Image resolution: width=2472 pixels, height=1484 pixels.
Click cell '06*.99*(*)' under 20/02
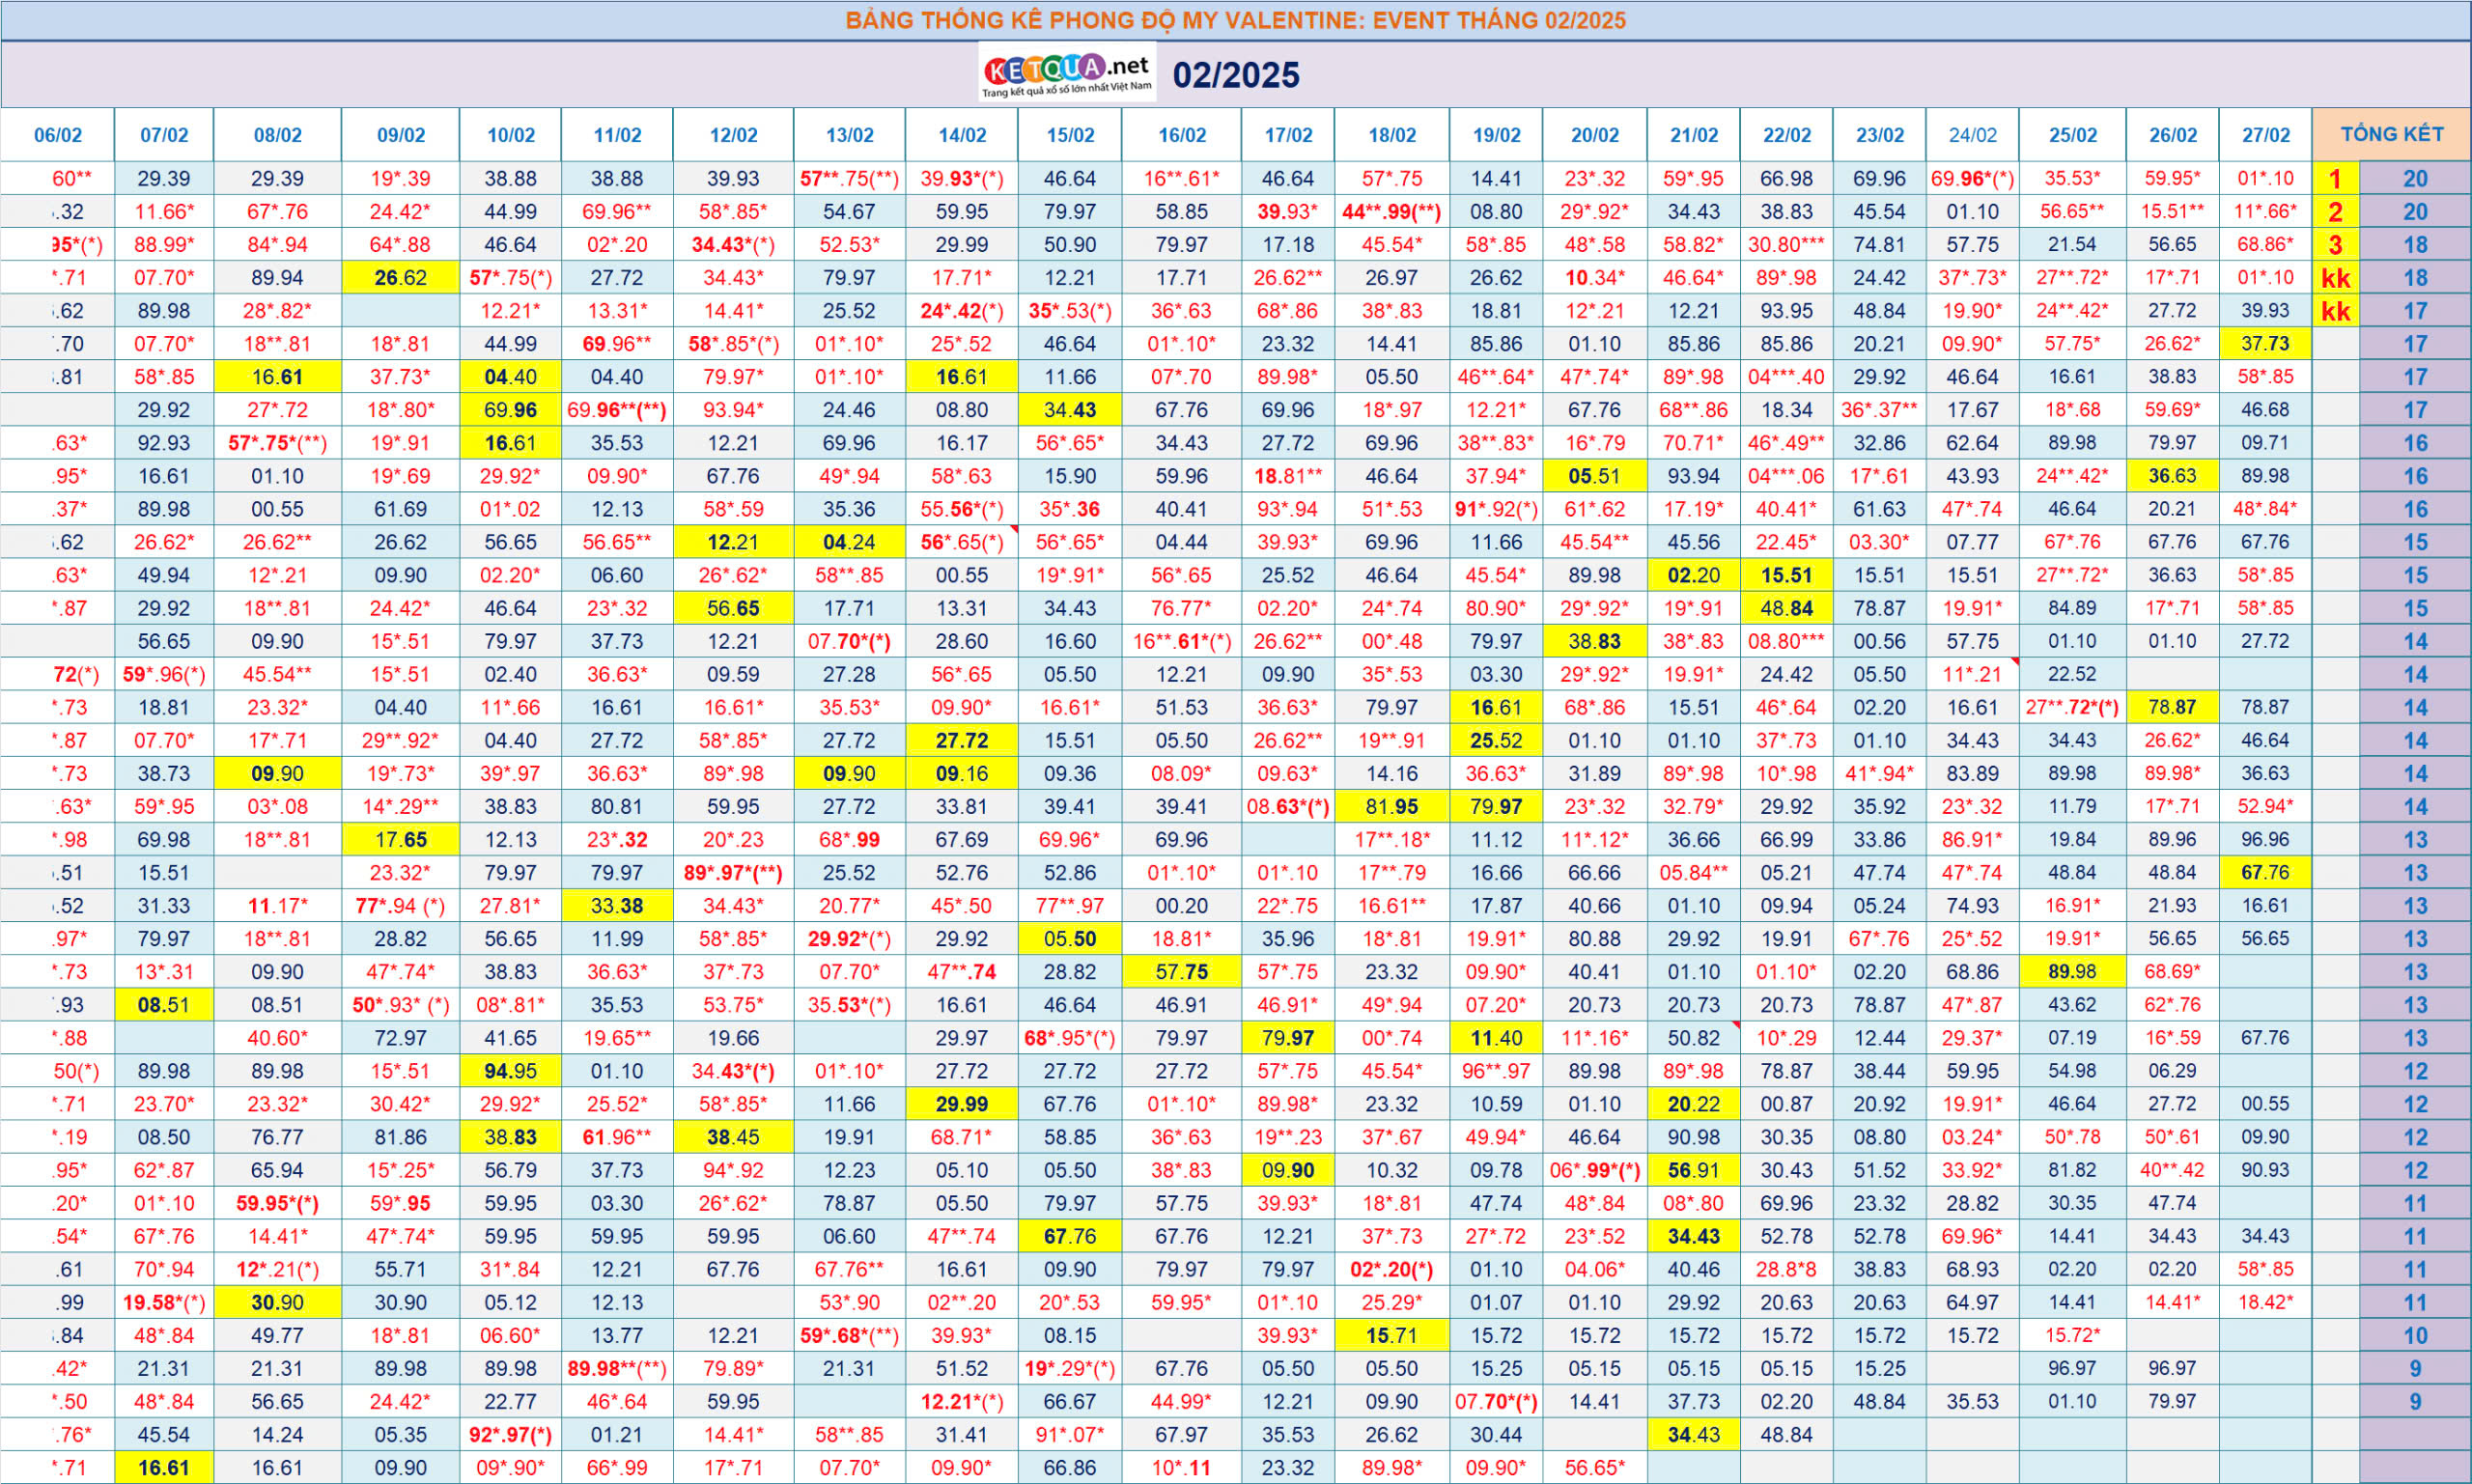(1595, 1170)
